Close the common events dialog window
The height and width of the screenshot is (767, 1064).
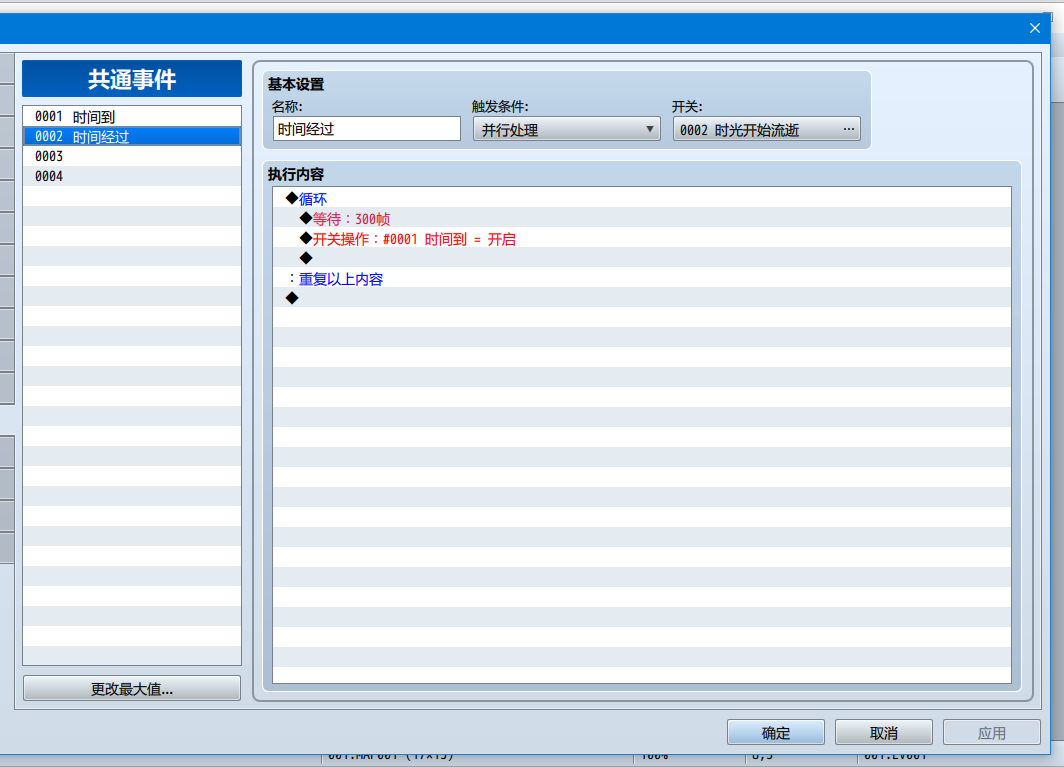click(x=1034, y=28)
